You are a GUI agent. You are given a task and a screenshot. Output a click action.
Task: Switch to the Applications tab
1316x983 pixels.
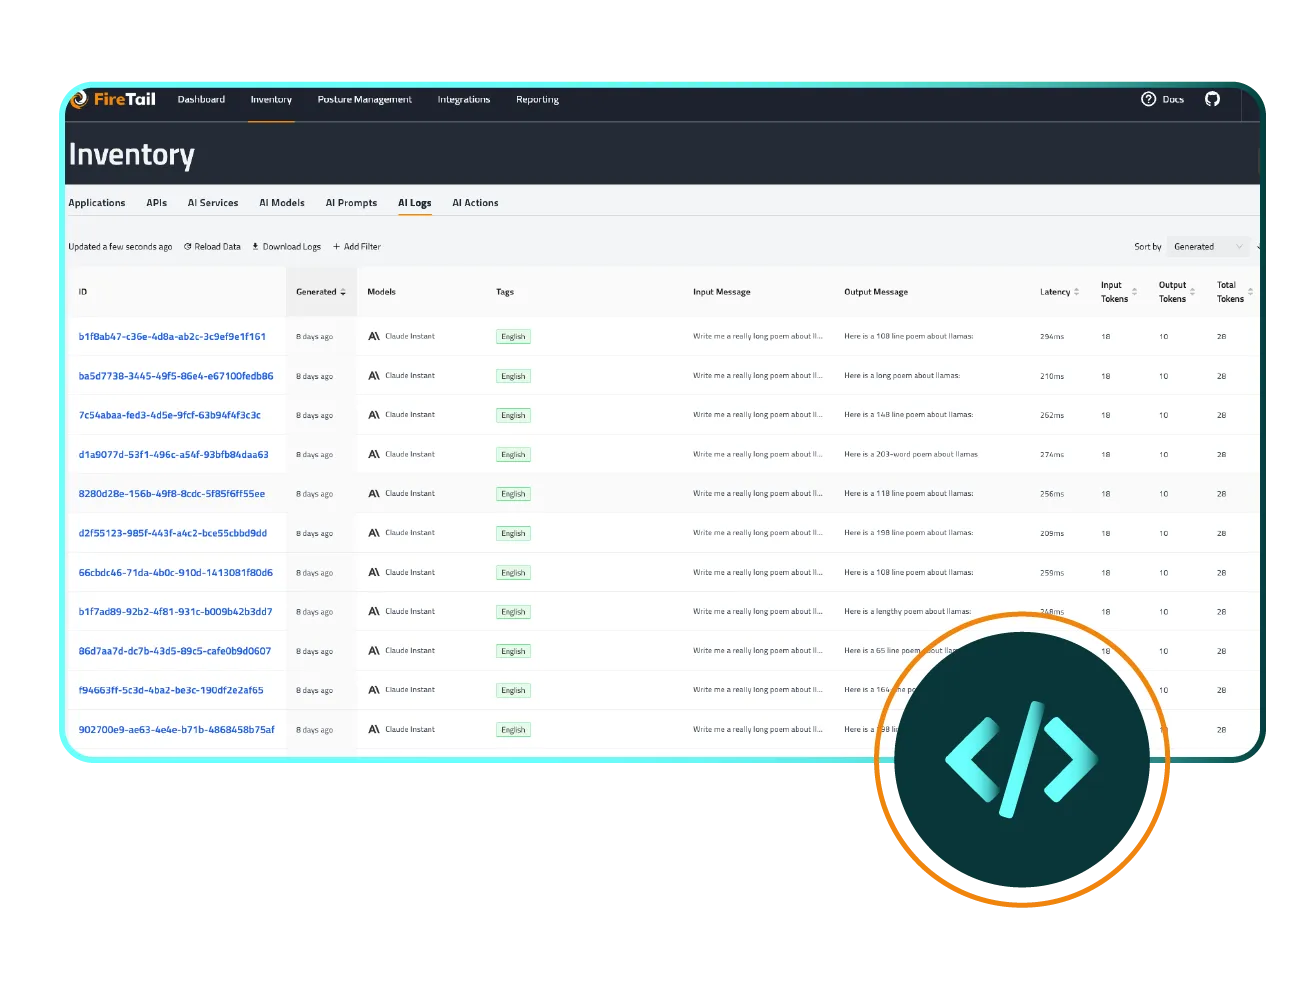pyautogui.click(x=97, y=203)
